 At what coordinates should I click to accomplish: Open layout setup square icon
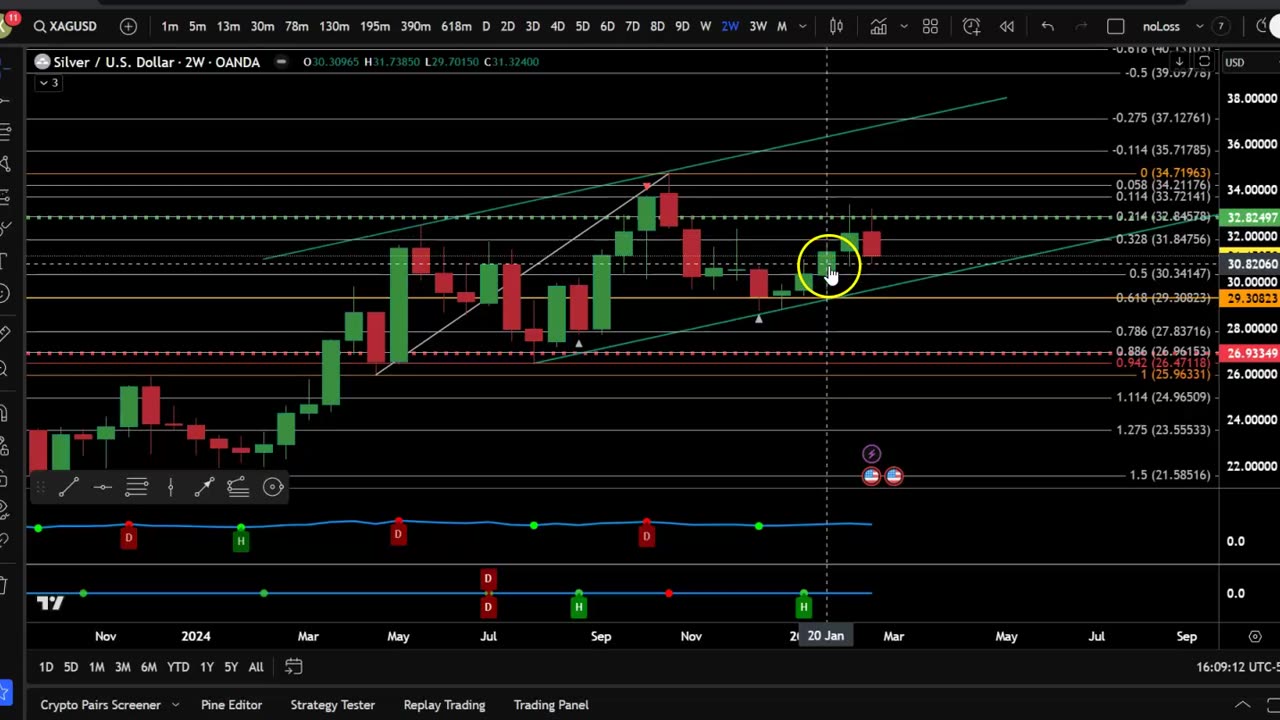[x=1116, y=26]
